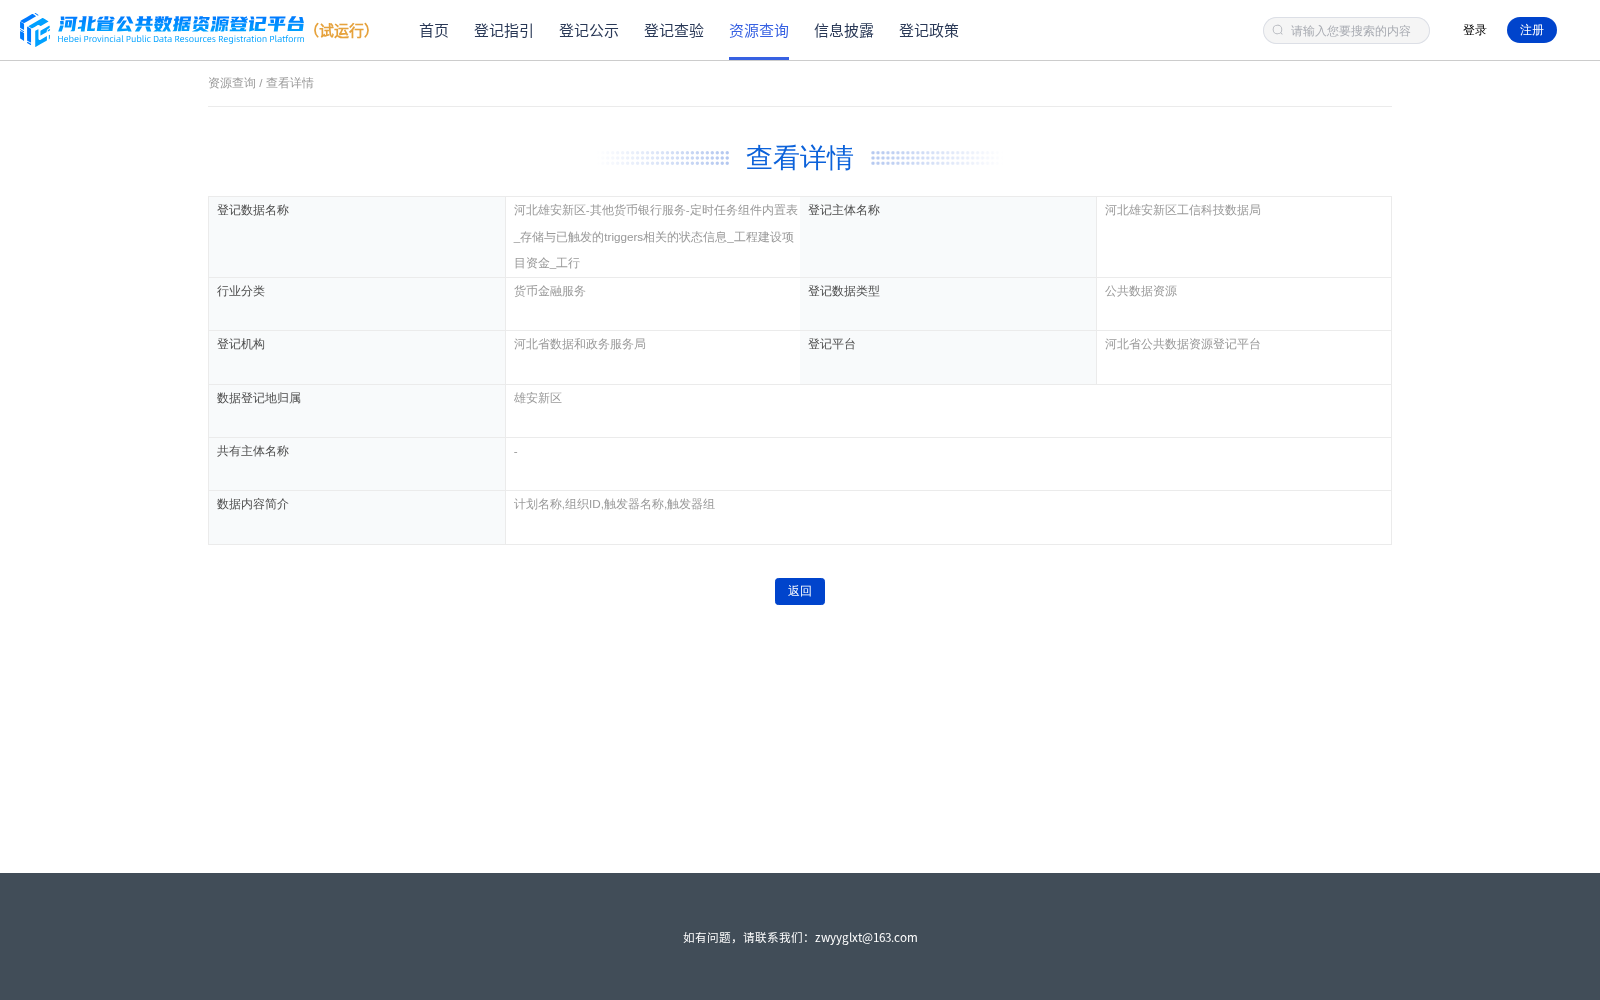Click the 登记数据类型 label cell

[948, 304]
